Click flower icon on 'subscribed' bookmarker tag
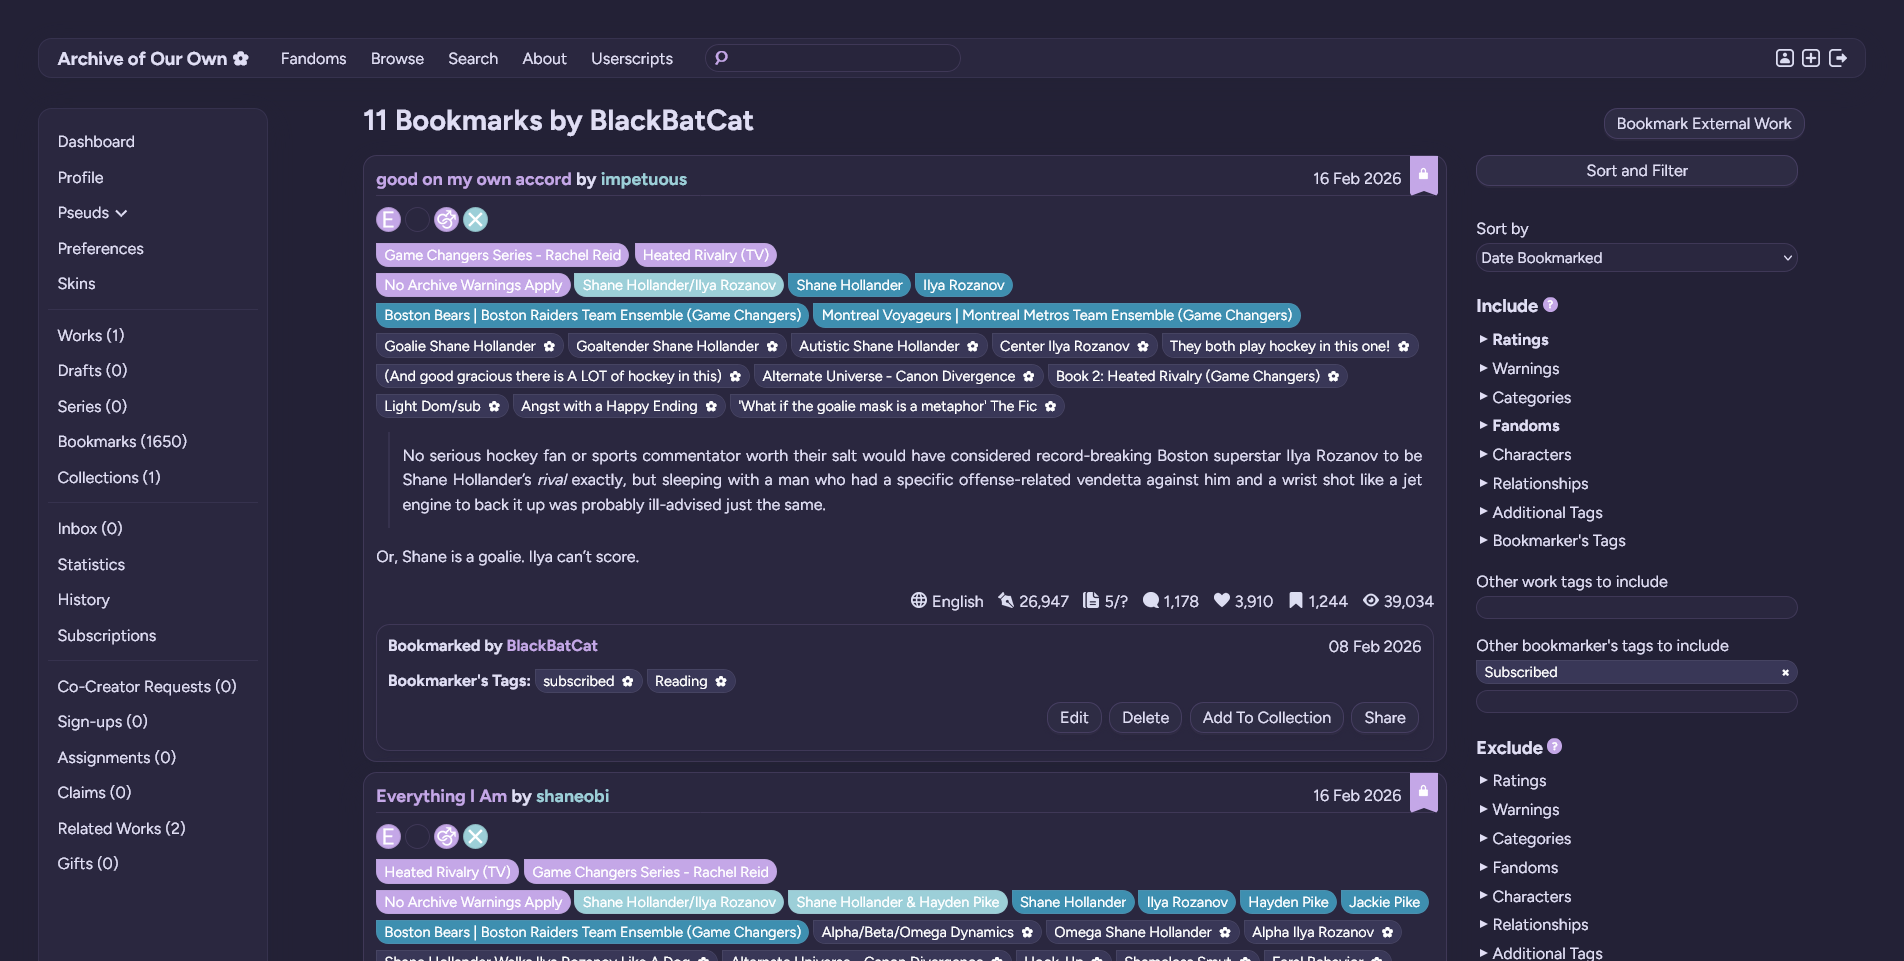The height and width of the screenshot is (961, 1904). coord(627,681)
